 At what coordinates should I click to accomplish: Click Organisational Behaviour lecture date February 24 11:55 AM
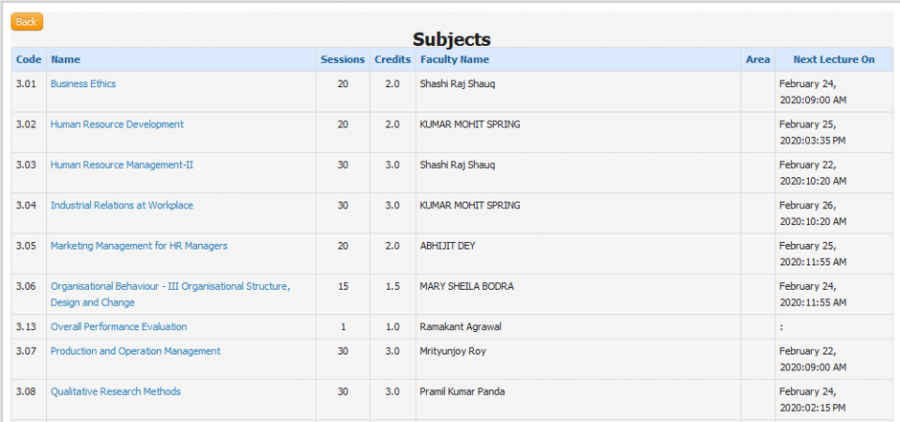pos(813,295)
